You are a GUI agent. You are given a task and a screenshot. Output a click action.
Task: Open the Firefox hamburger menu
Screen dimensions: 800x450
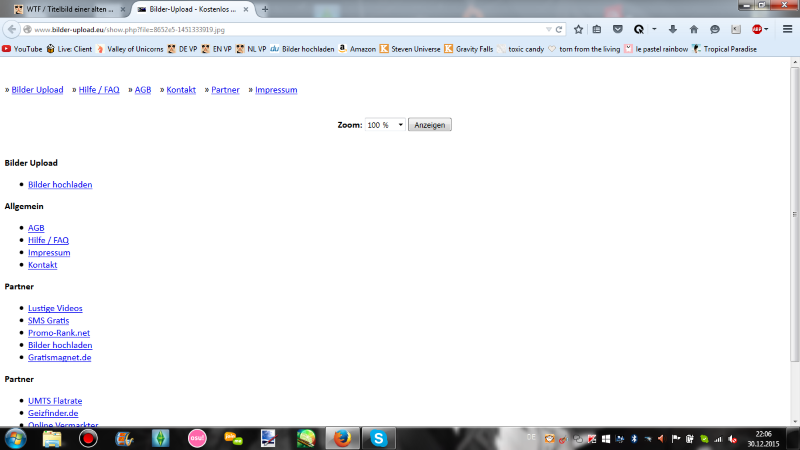point(787,29)
